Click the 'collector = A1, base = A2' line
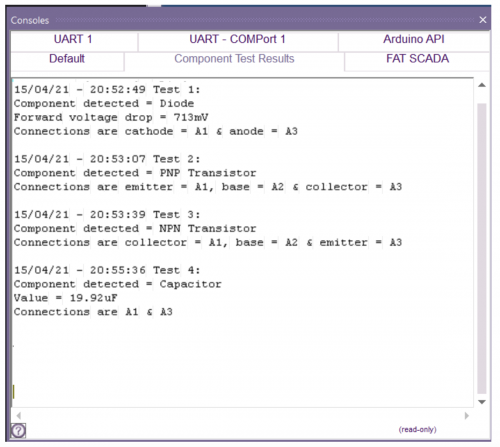The height and width of the screenshot is (447, 500). [x=208, y=243]
